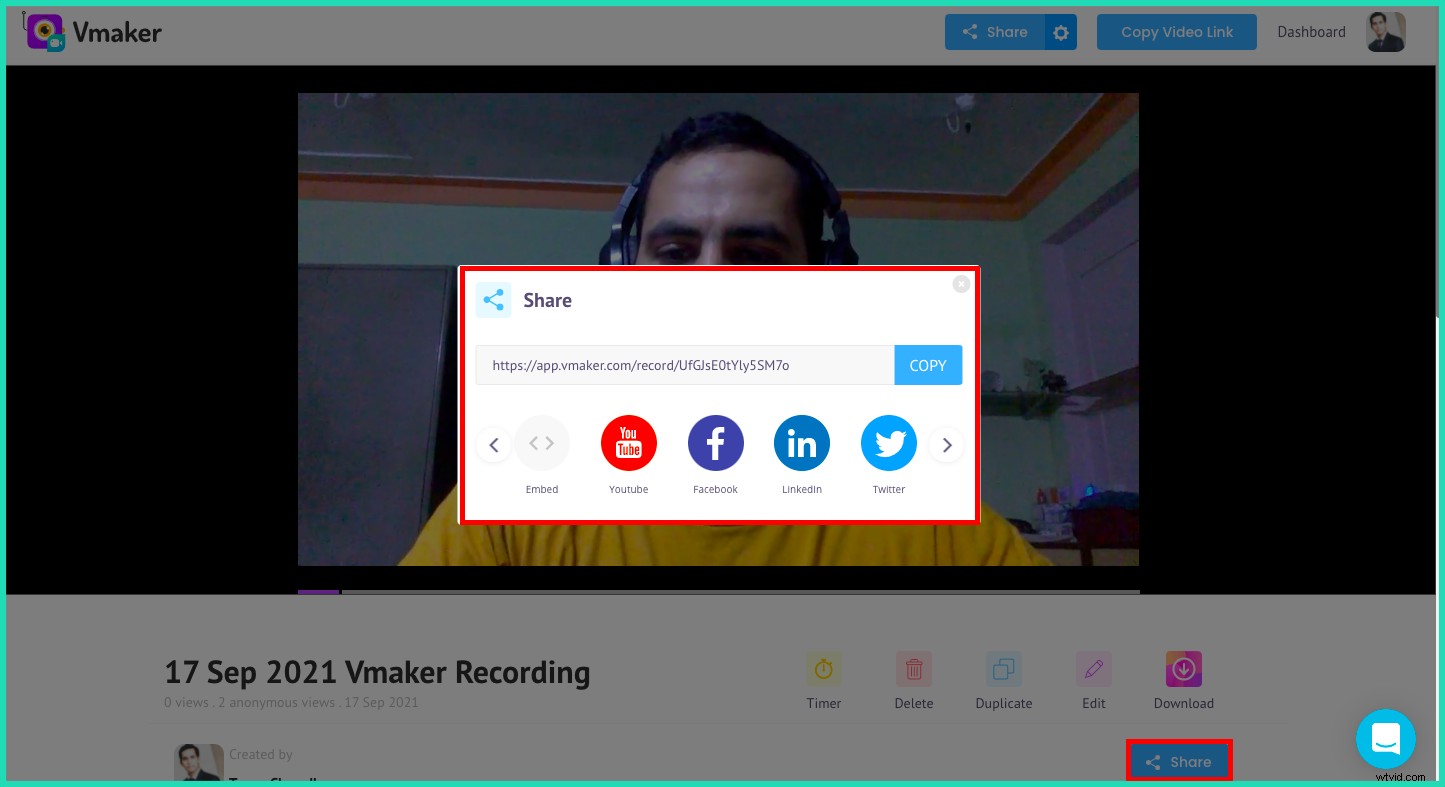
Task: Select the share URL input field
Action: pos(685,365)
